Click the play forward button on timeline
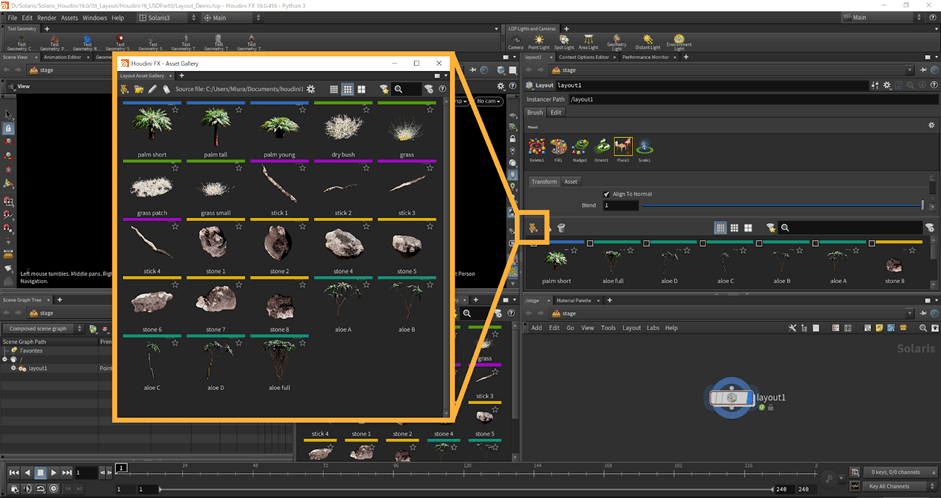 (53, 473)
